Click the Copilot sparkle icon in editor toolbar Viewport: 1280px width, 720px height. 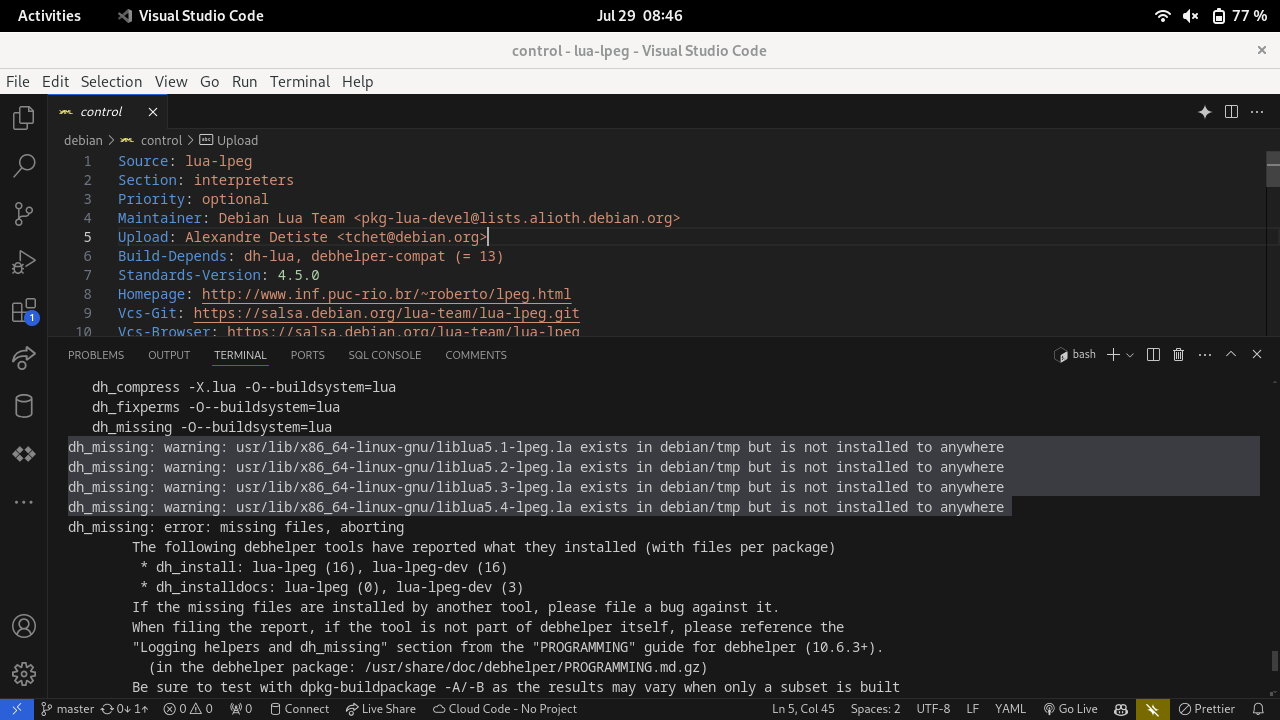[x=1205, y=112]
